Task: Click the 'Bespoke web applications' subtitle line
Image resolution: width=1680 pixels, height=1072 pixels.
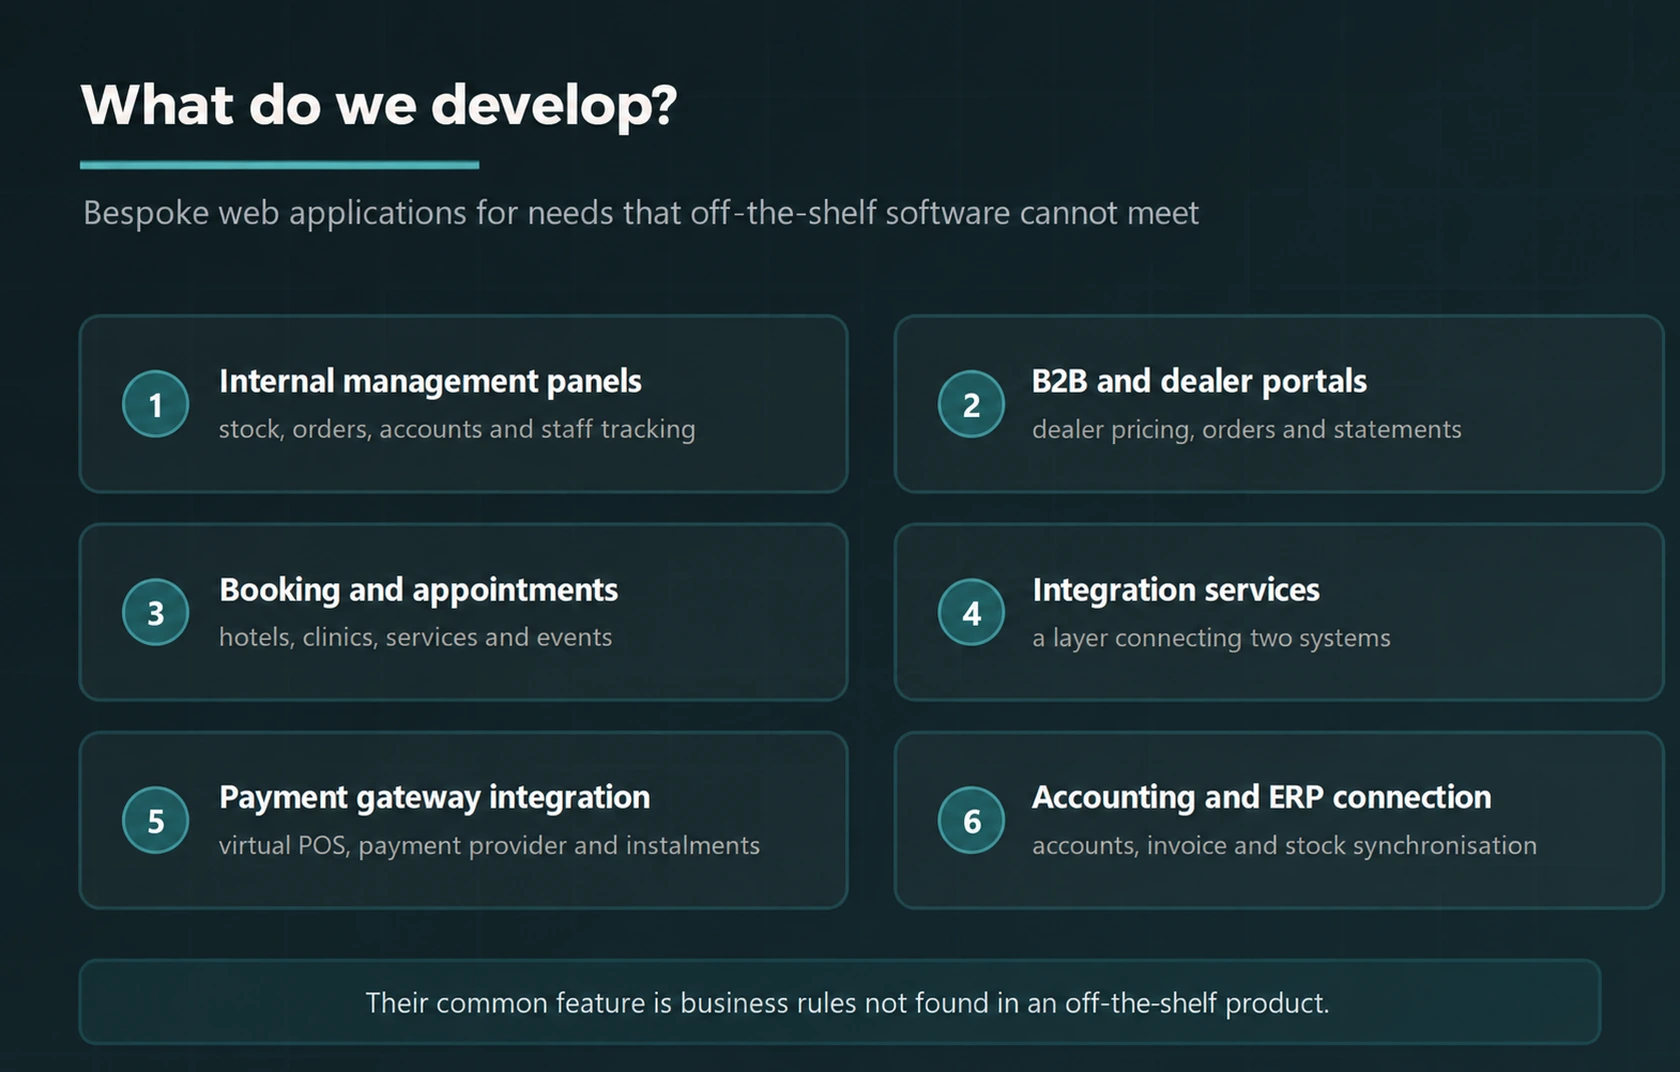Action: pos(640,213)
